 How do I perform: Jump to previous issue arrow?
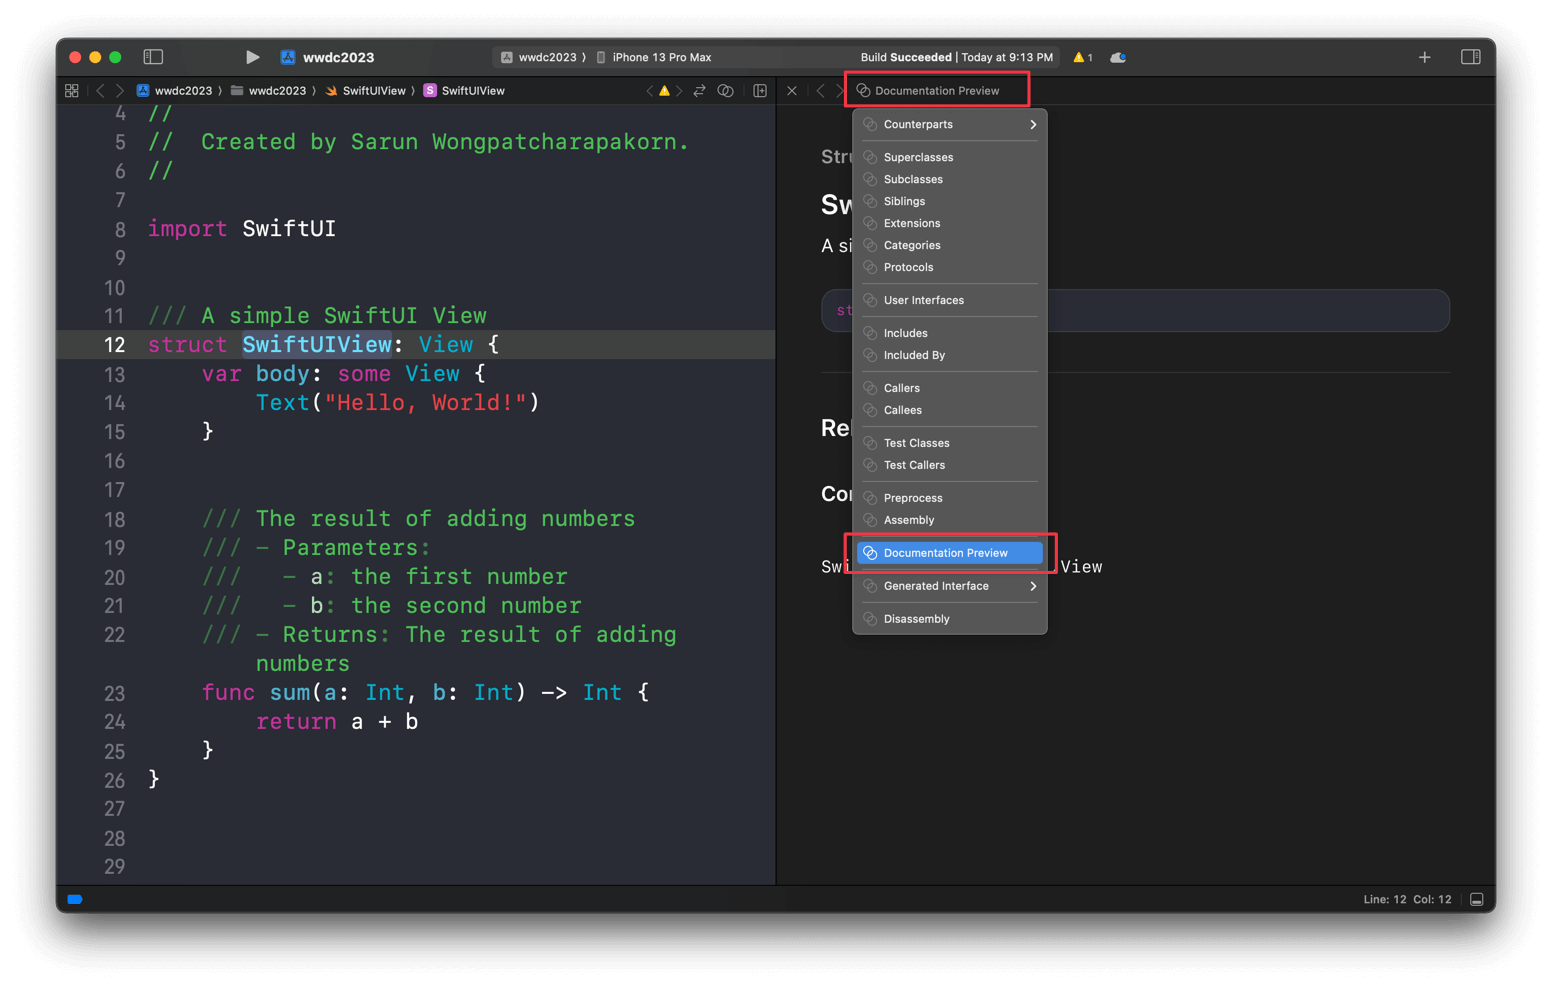point(649,90)
